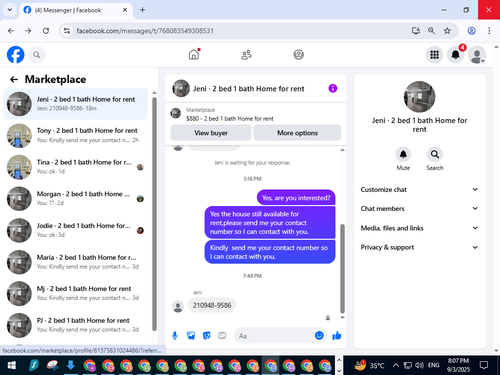Send a voice clip microphone icon
500x375 pixels.
[x=175, y=335]
